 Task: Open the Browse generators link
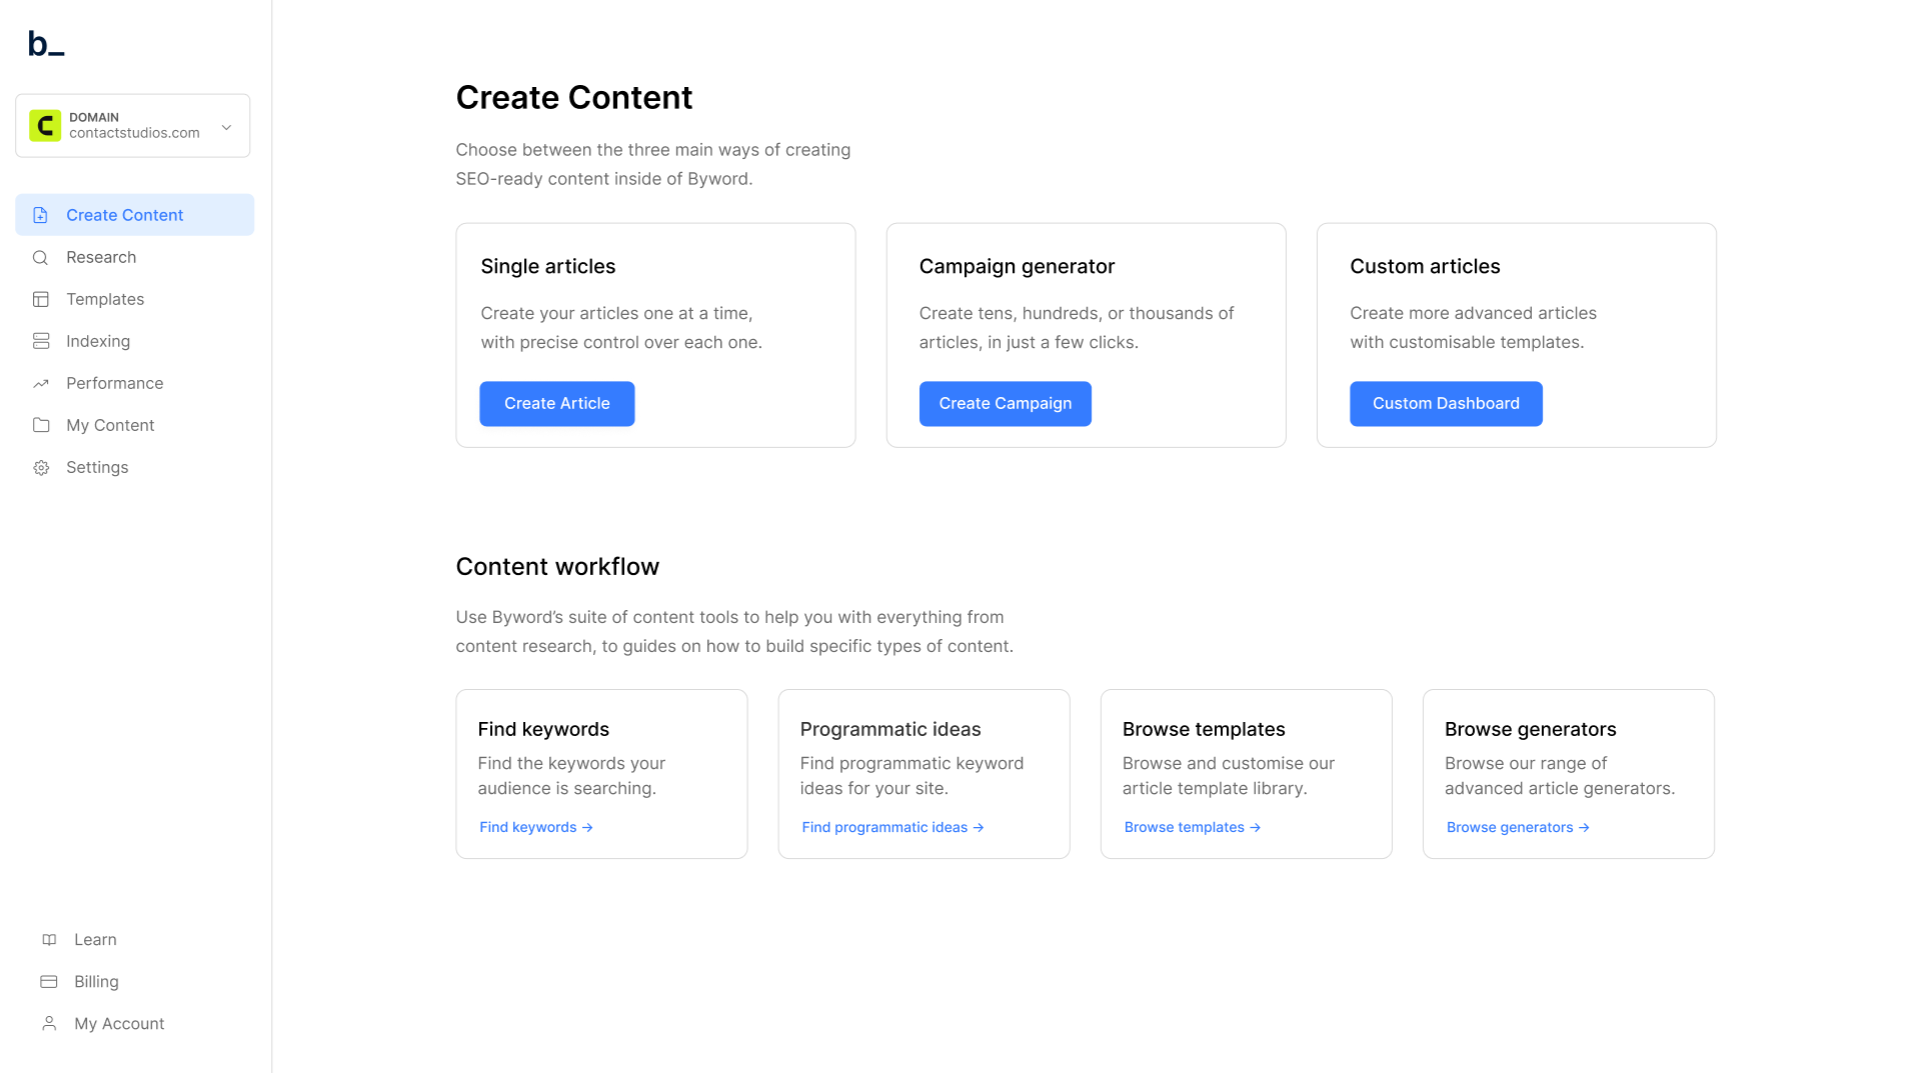point(1517,828)
